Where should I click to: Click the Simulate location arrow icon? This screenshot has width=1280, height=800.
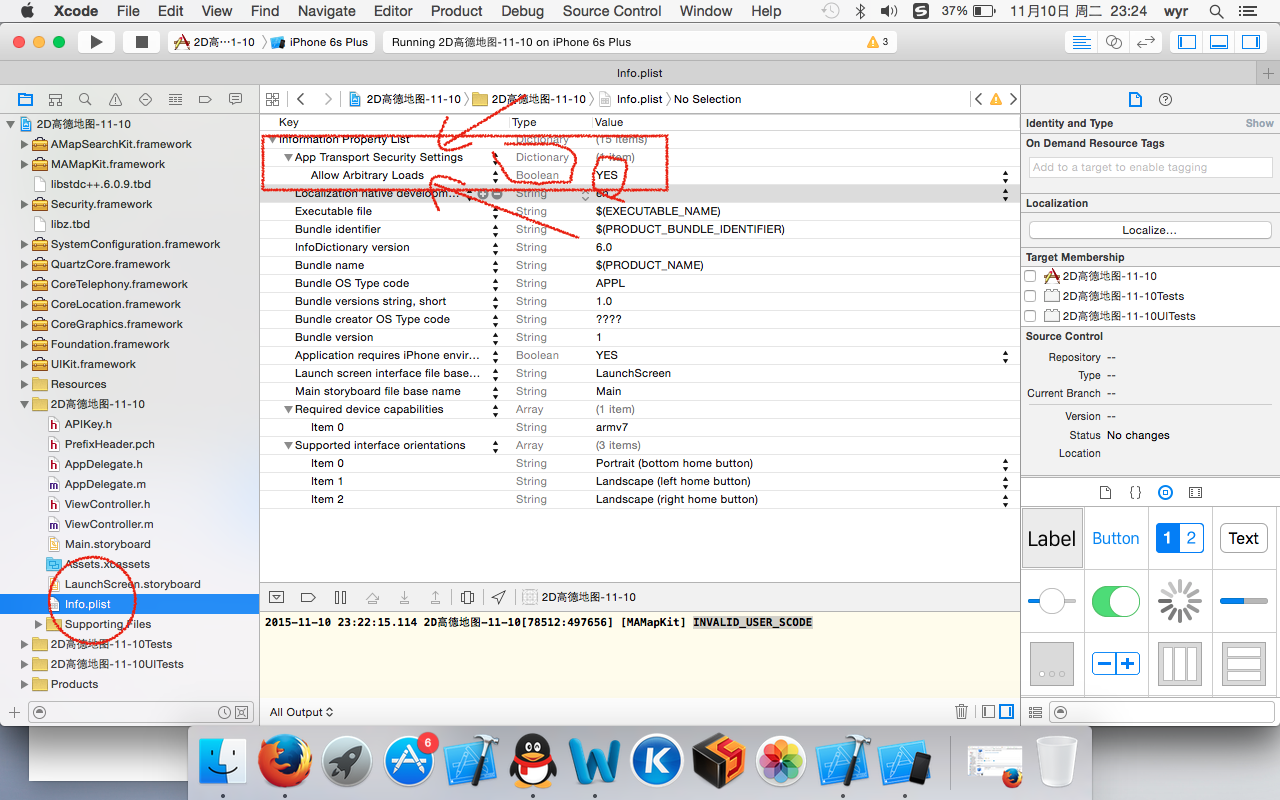coord(498,597)
